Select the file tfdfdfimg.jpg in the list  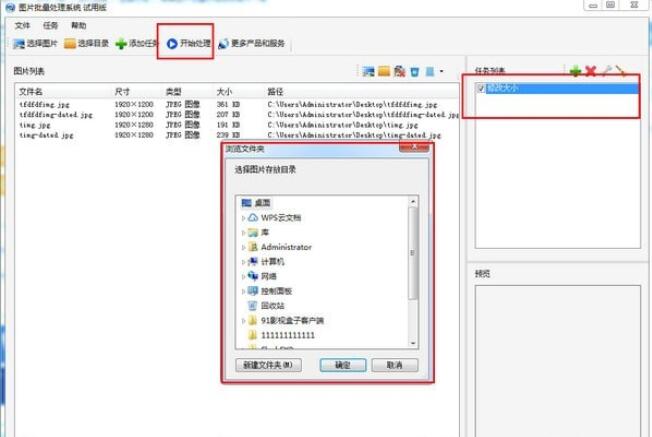44,105
